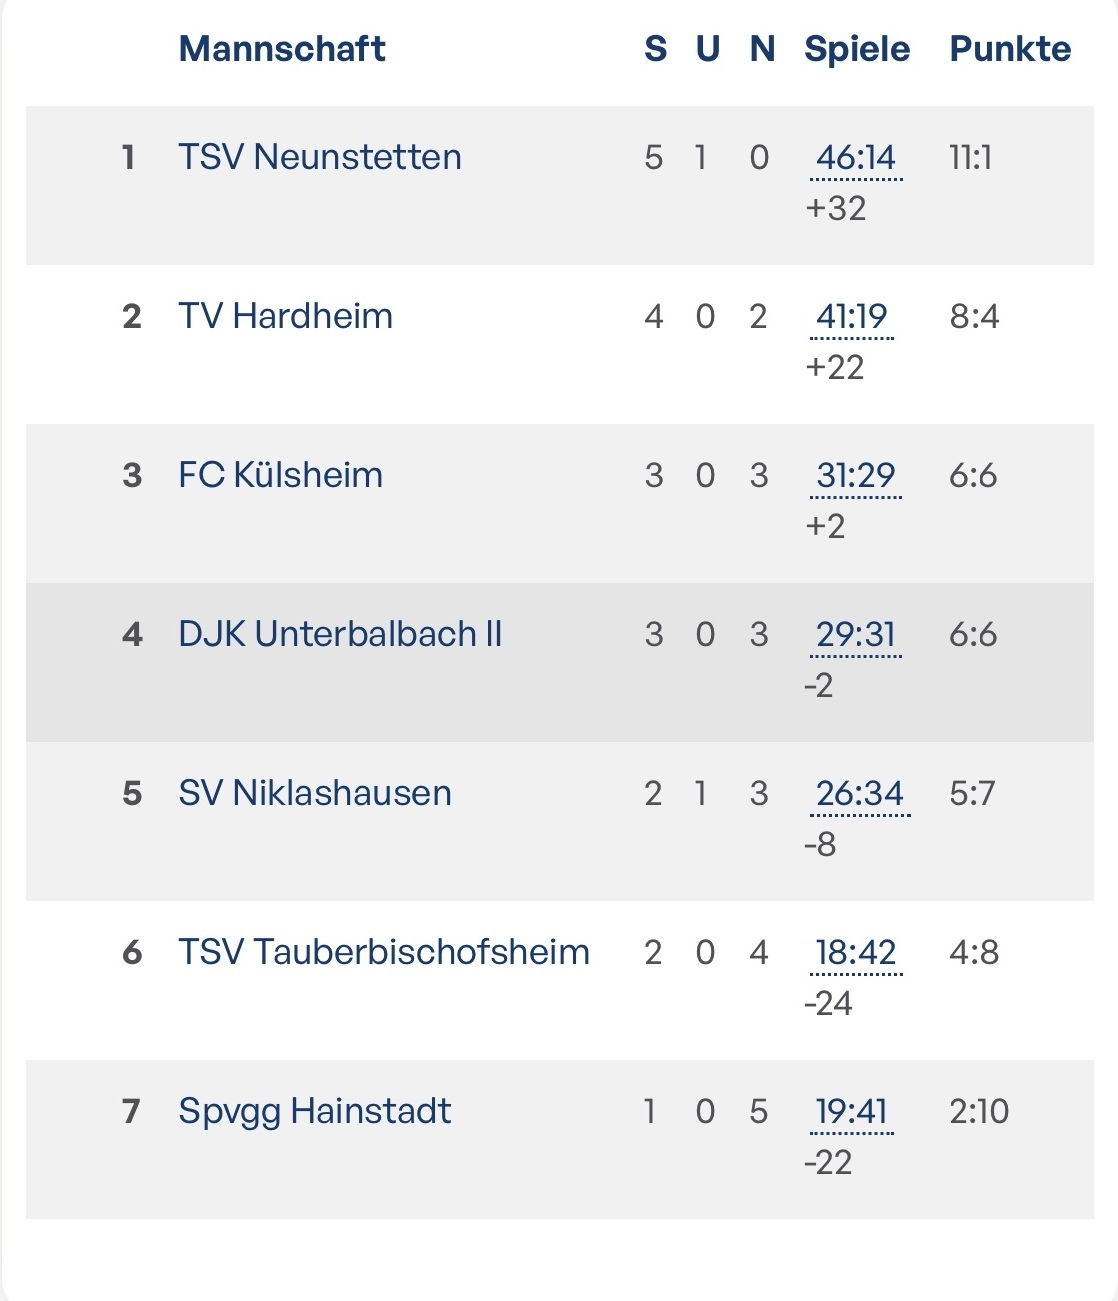This screenshot has height=1301, width=1118.
Task: Click the SV Niklashausen team link
Action: [x=314, y=793]
